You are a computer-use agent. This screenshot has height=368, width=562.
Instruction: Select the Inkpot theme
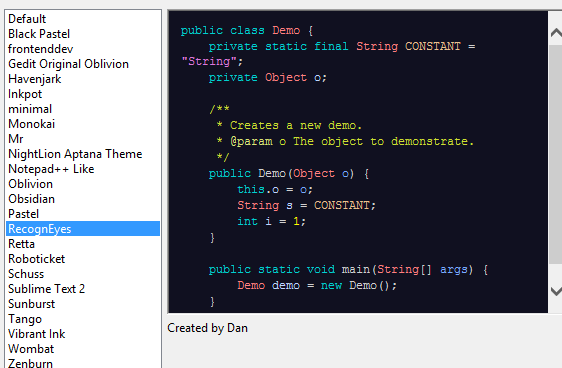[x=83, y=94]
